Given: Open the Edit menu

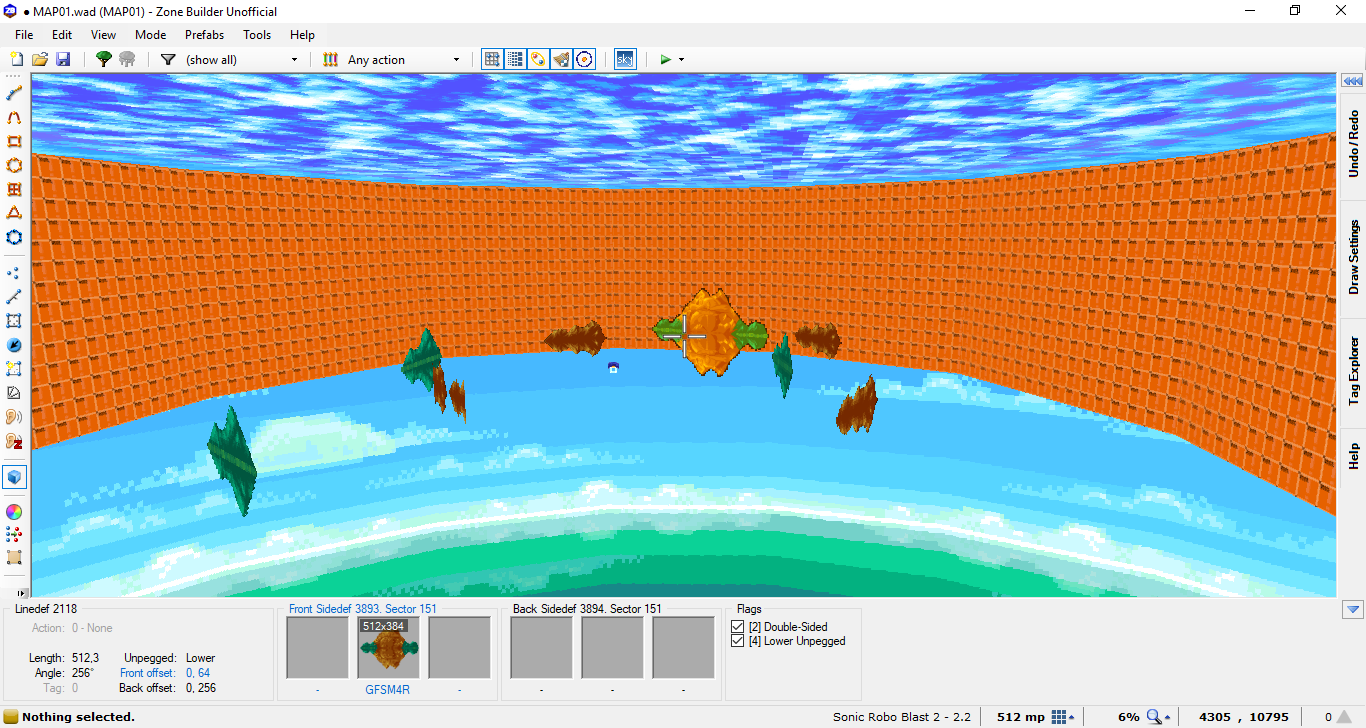Looking at the screenshot, I should point(62,34).
